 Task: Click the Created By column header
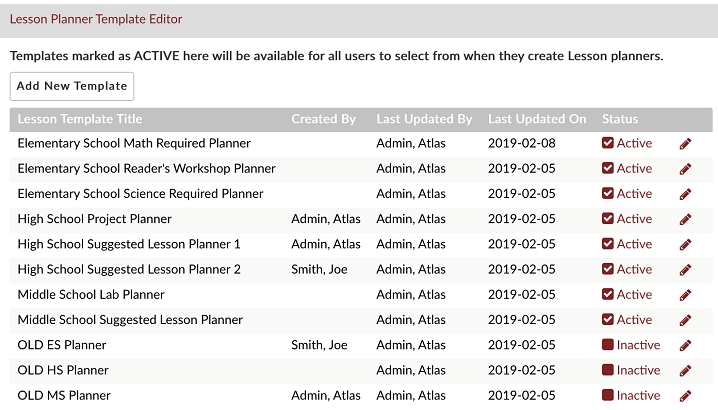323,119
